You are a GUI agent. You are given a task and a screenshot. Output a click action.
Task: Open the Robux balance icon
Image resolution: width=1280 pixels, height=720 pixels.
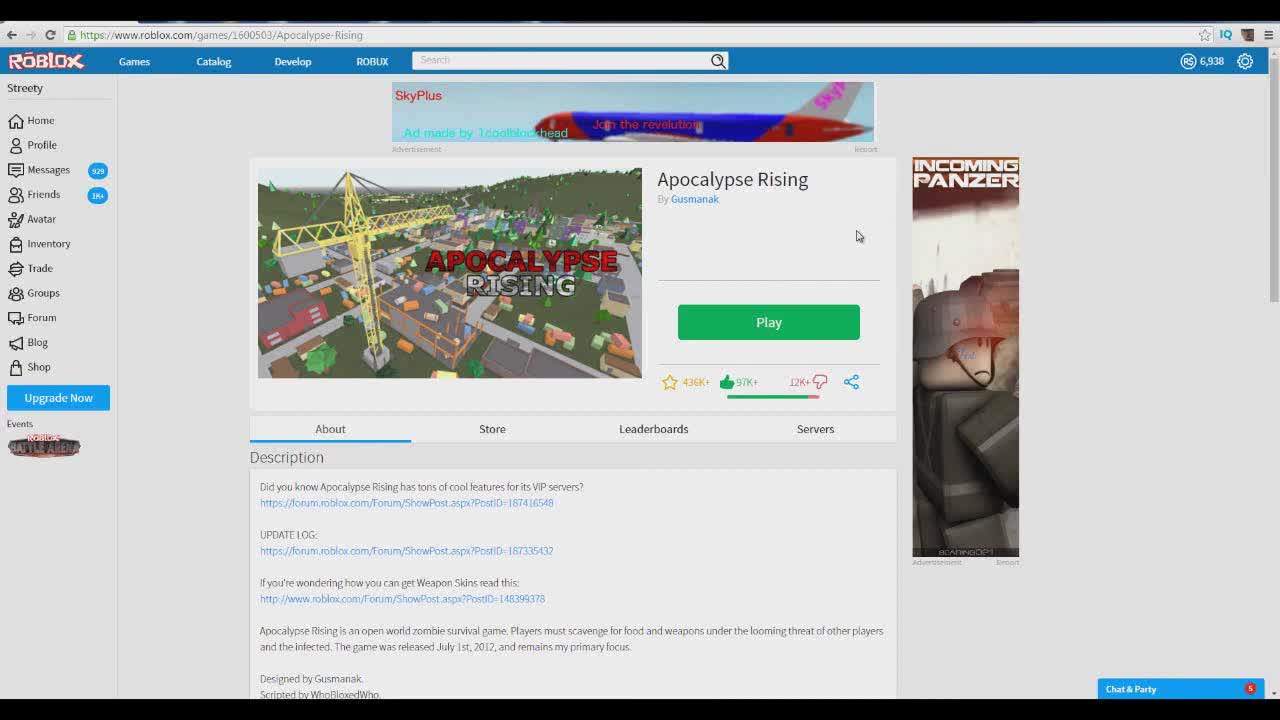(1188, 61)
